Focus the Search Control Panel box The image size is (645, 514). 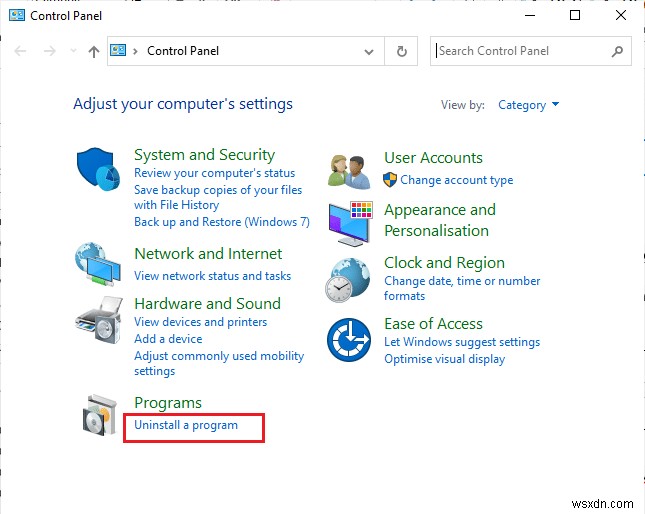[520, 51]
